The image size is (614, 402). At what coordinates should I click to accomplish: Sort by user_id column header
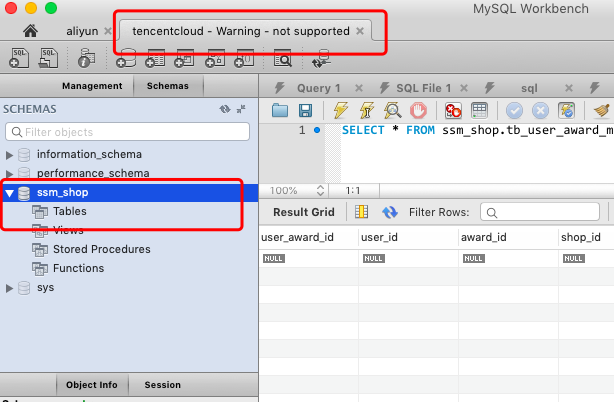[x=379, y=237]
